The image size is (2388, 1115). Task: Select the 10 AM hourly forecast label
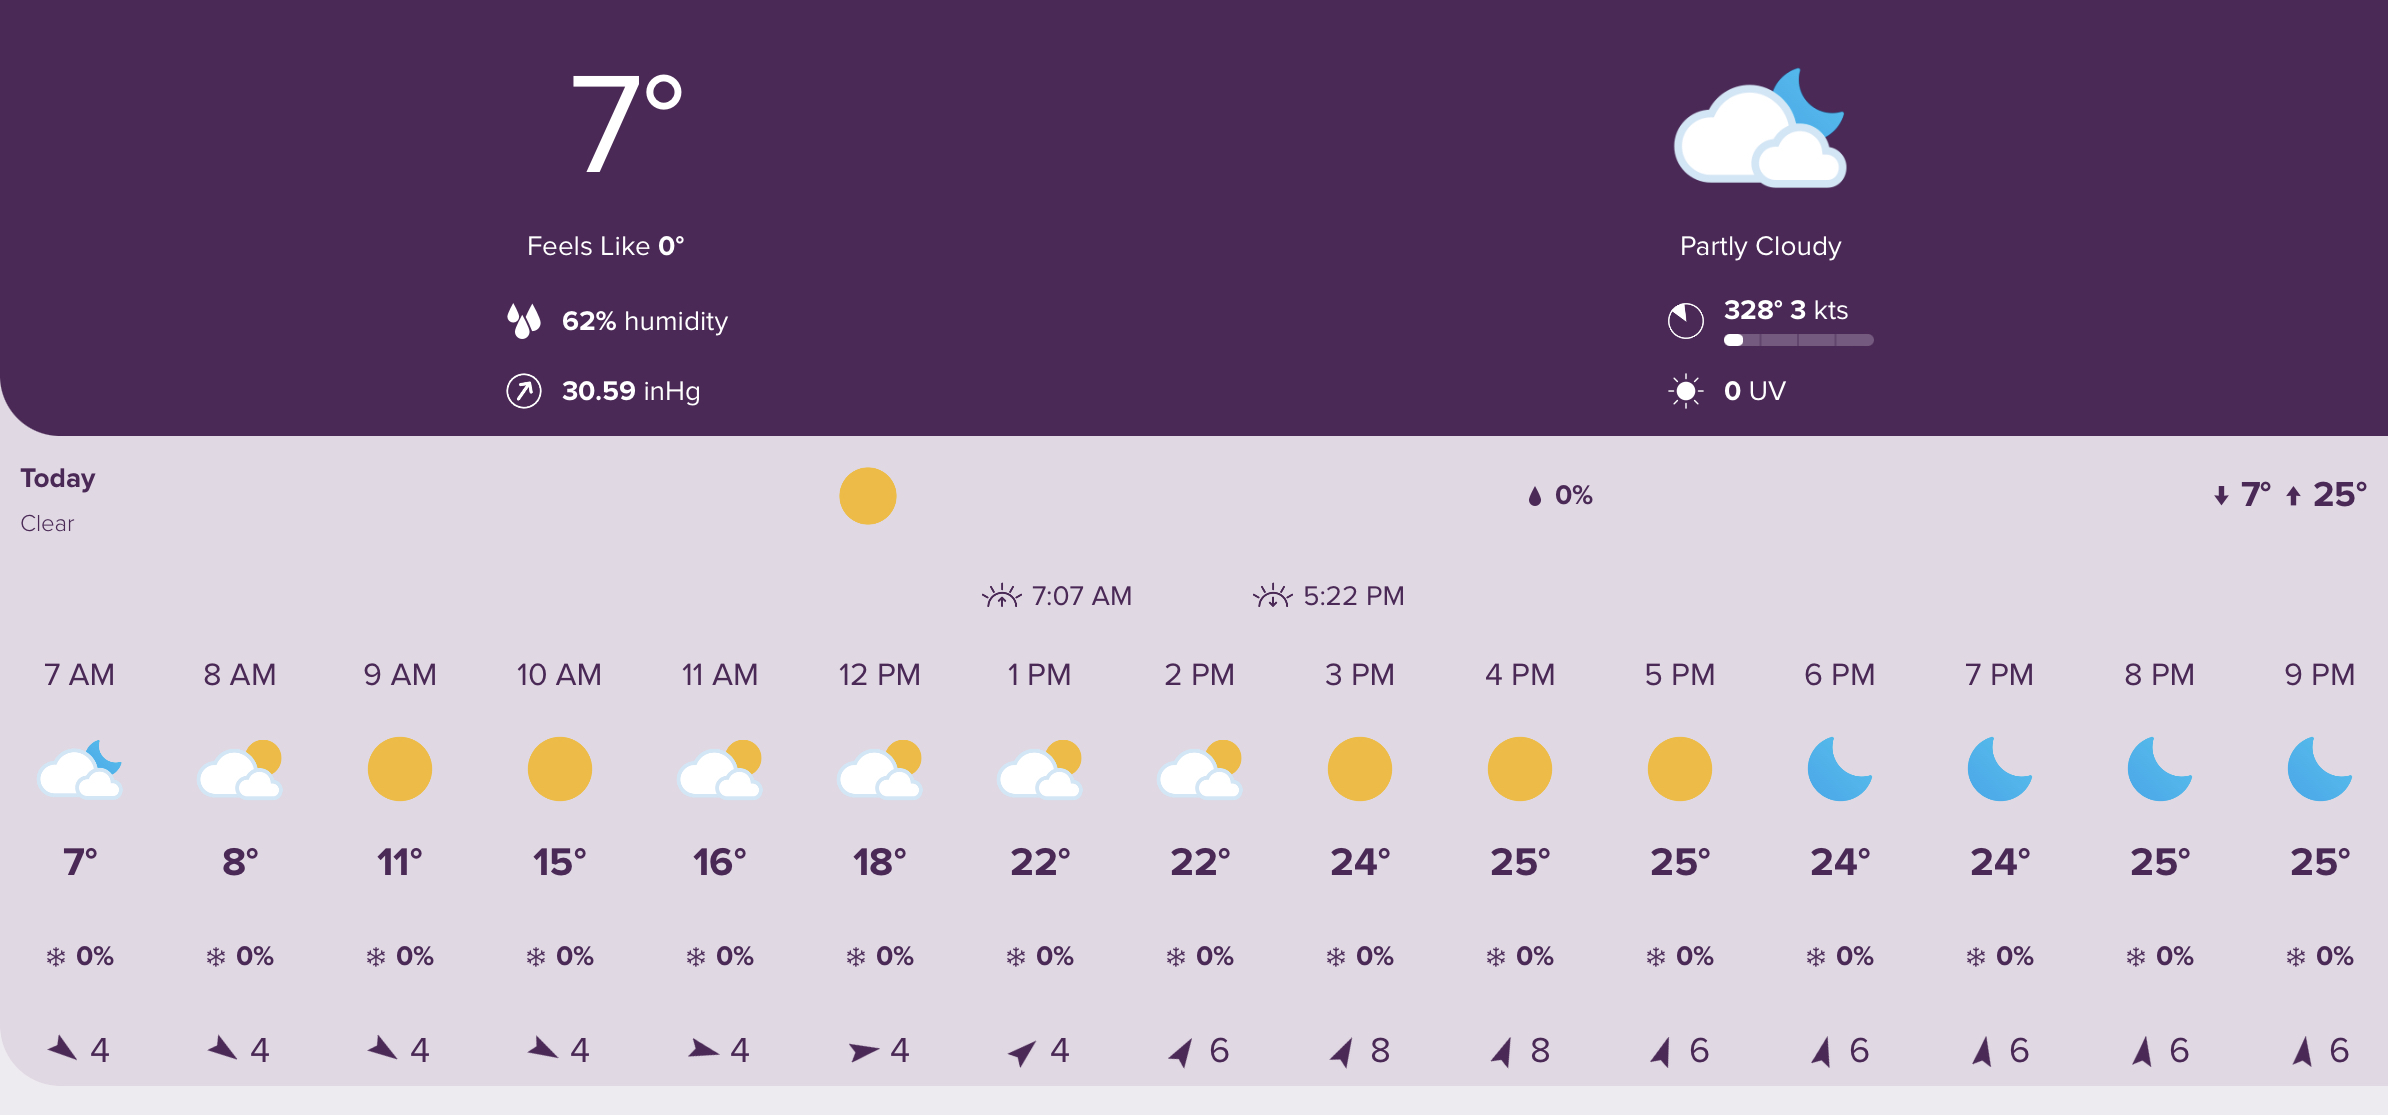[x=559, y=675]
